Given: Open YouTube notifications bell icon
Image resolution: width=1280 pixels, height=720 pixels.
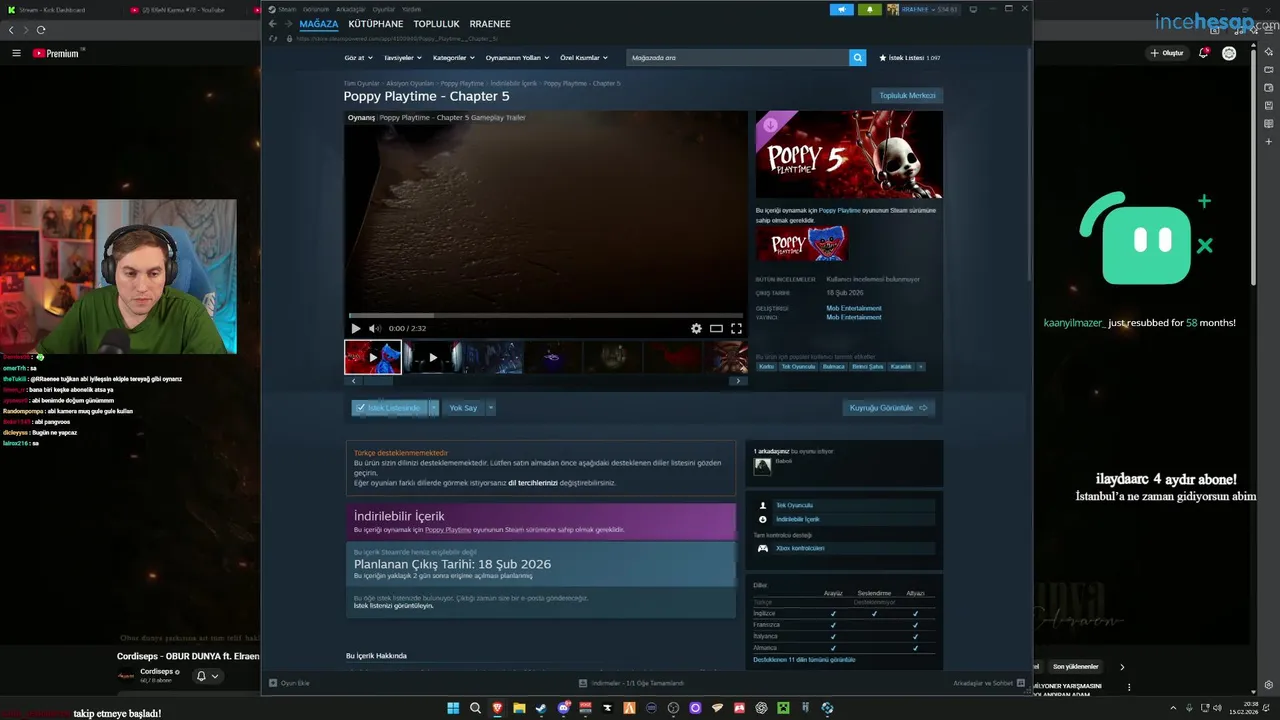Looking at the screenshot, I should tap(1204, 53).
